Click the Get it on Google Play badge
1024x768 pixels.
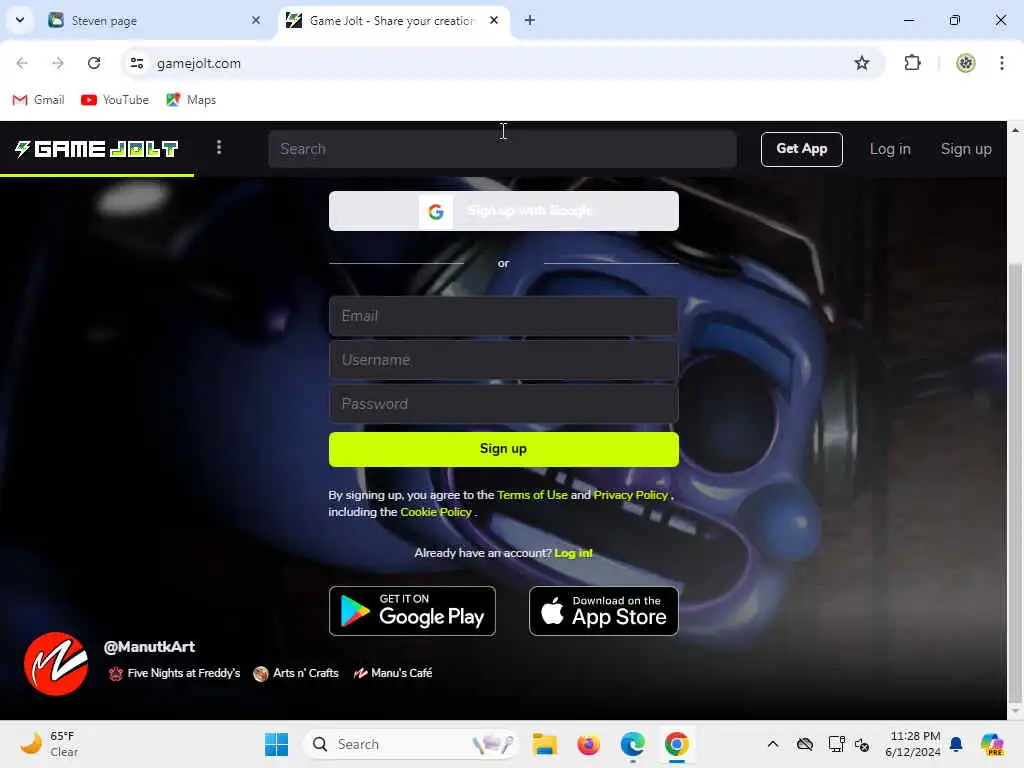click(x=412, y=611)
